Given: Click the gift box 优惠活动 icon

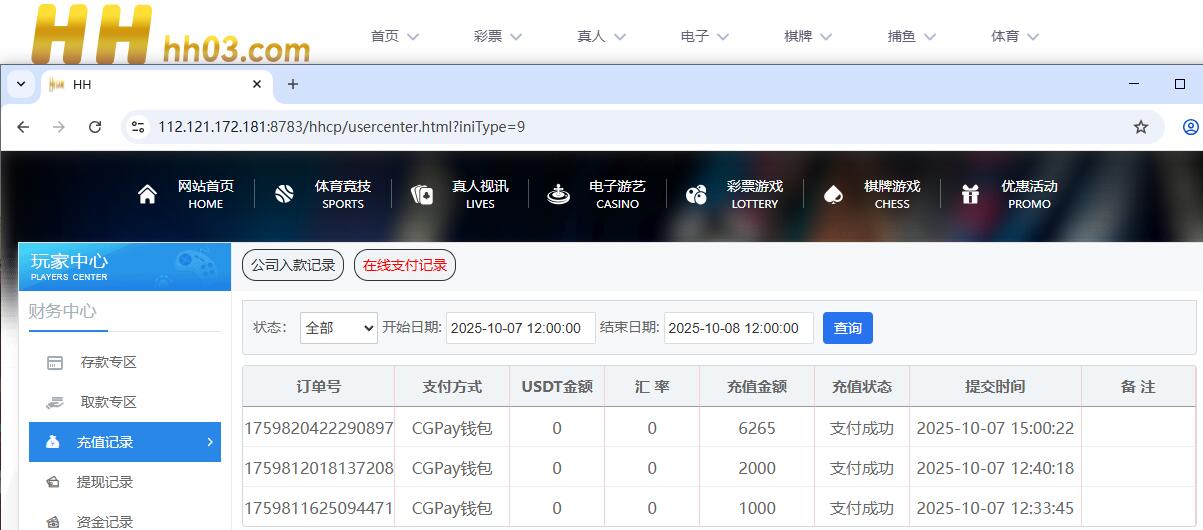Looking at the screenshot, I should (970, 194).
